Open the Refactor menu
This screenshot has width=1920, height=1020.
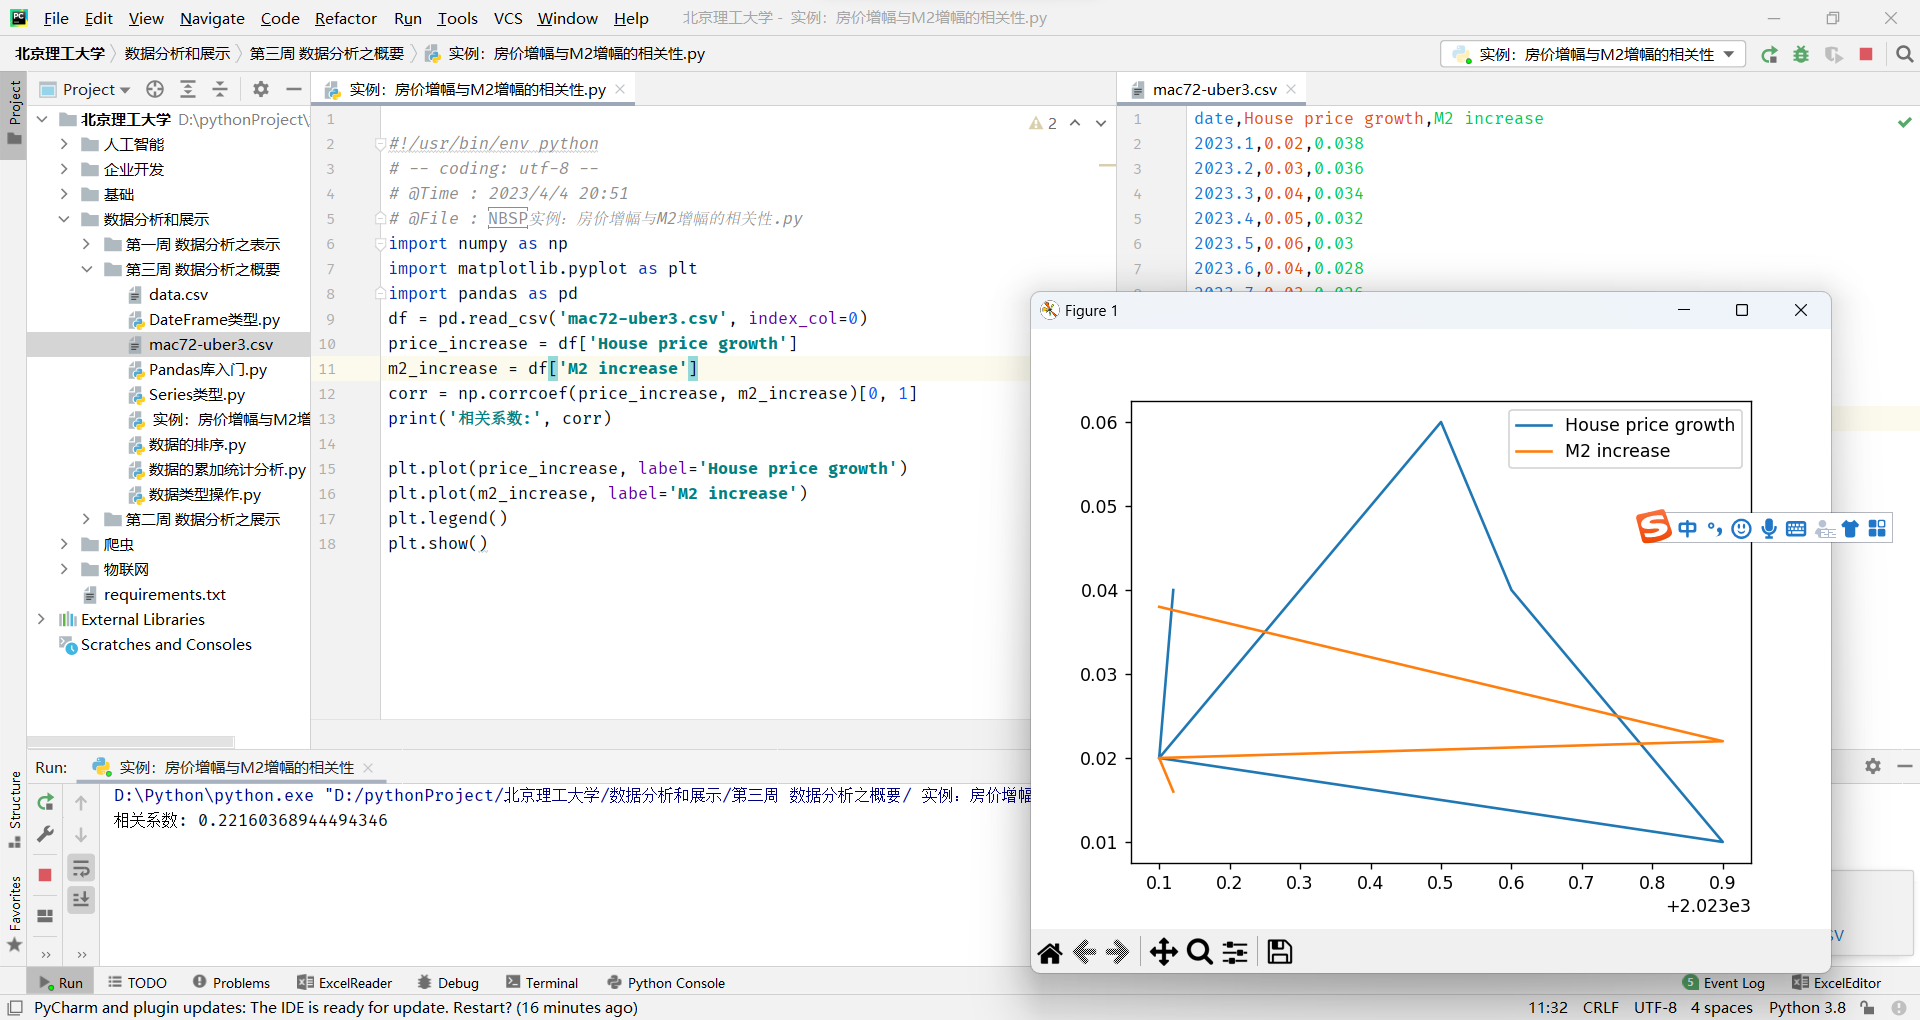(345, 18)
